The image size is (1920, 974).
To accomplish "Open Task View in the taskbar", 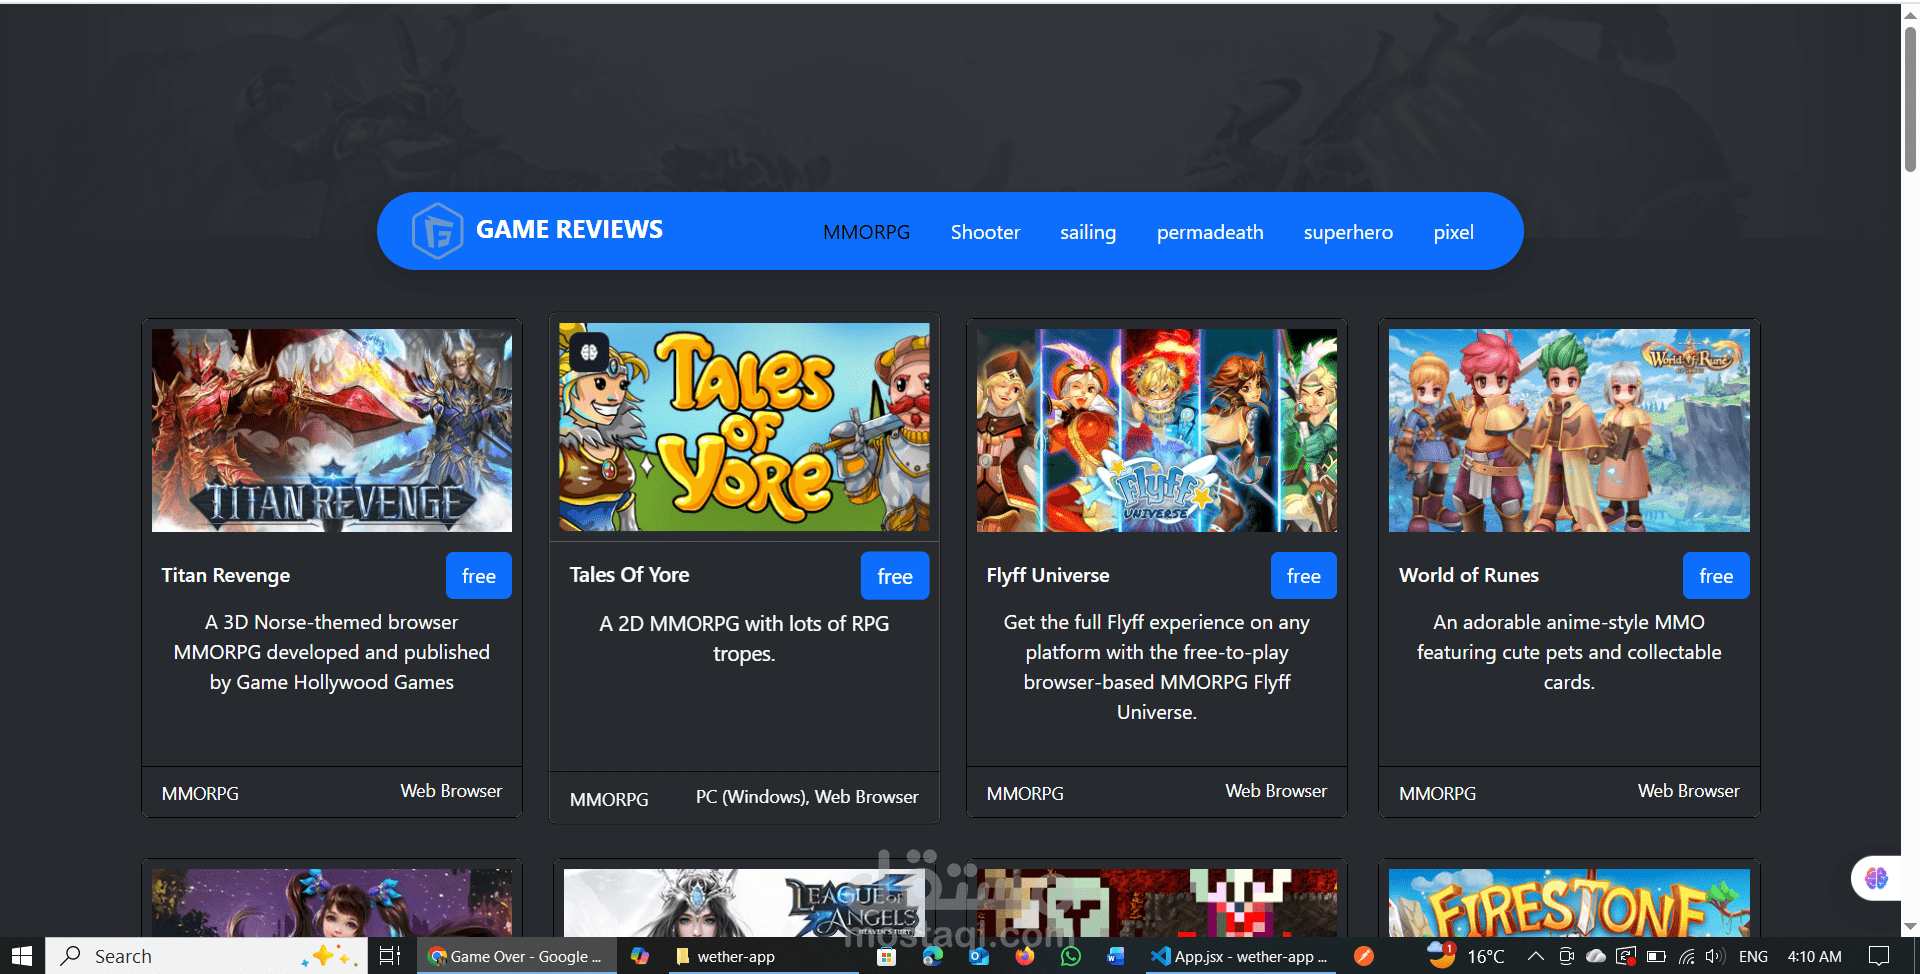I will click(390, 956).
